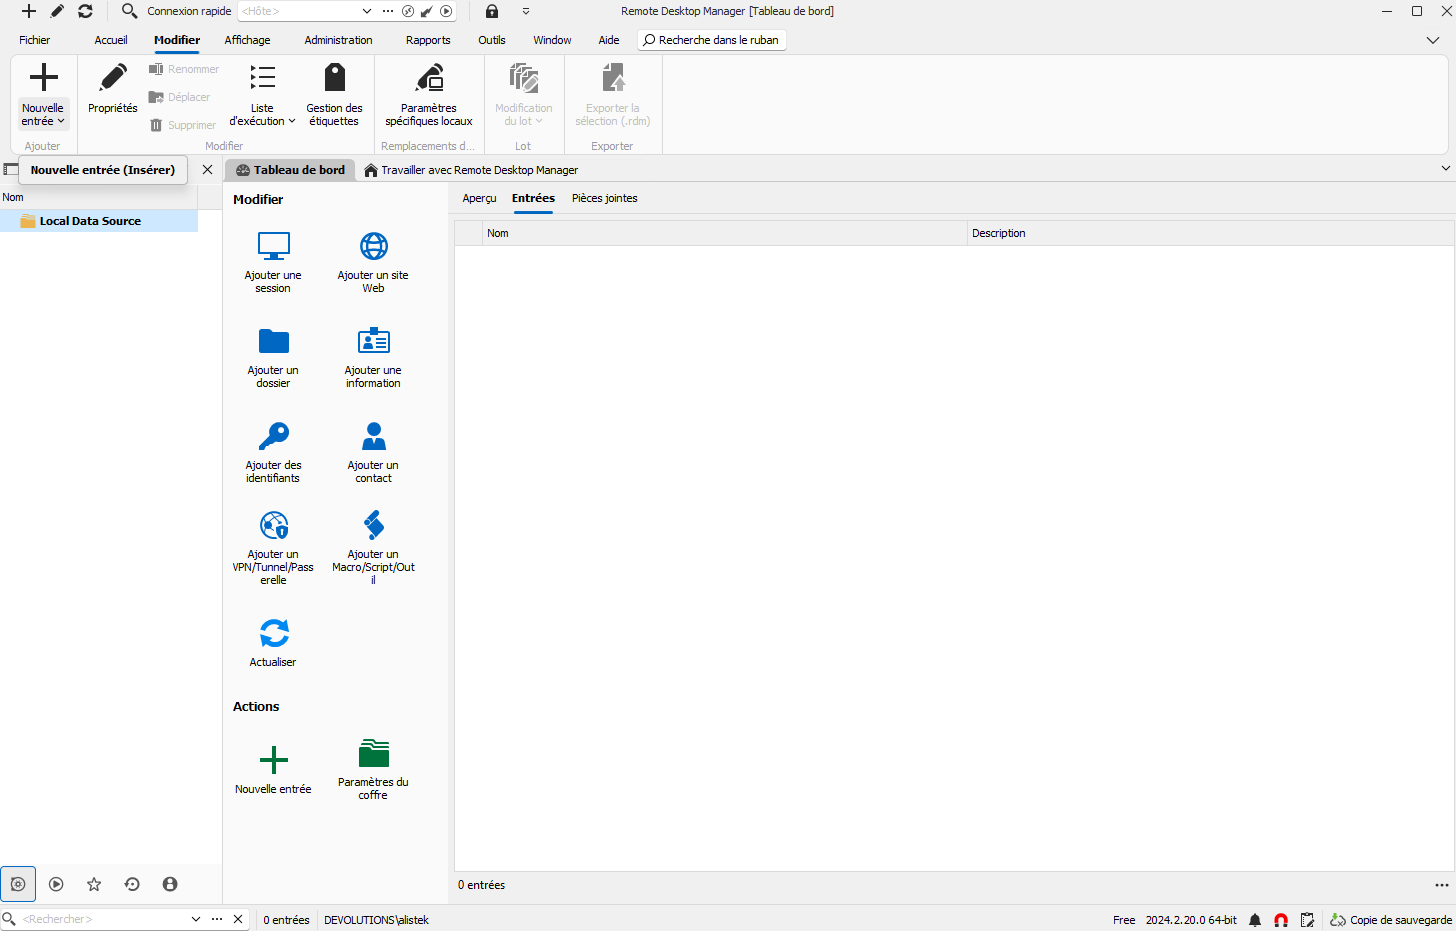Click the opened sessions play icon at bottom
Image resolution: width=1456 pixels, height=931 pixels.
pos(56,884)
